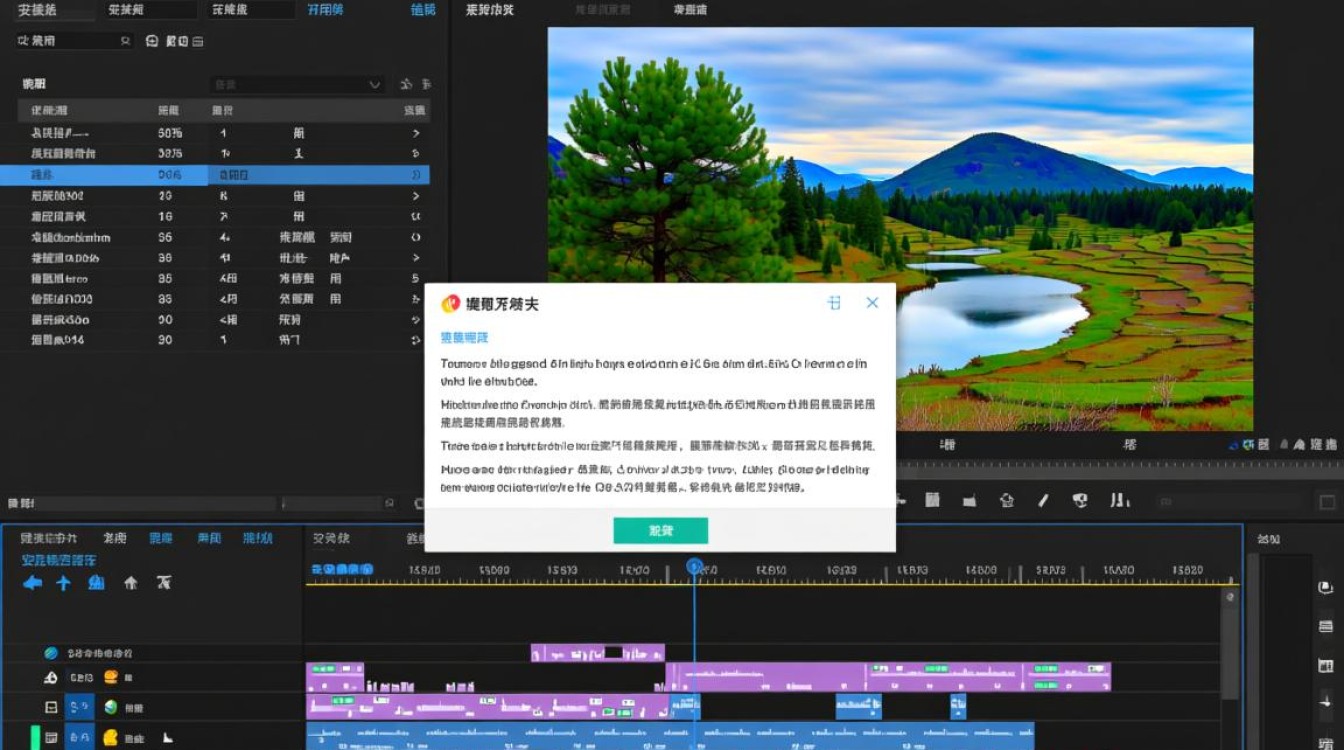
Task: Switch to the blue tab atop project panel
Action: (325, 10)
